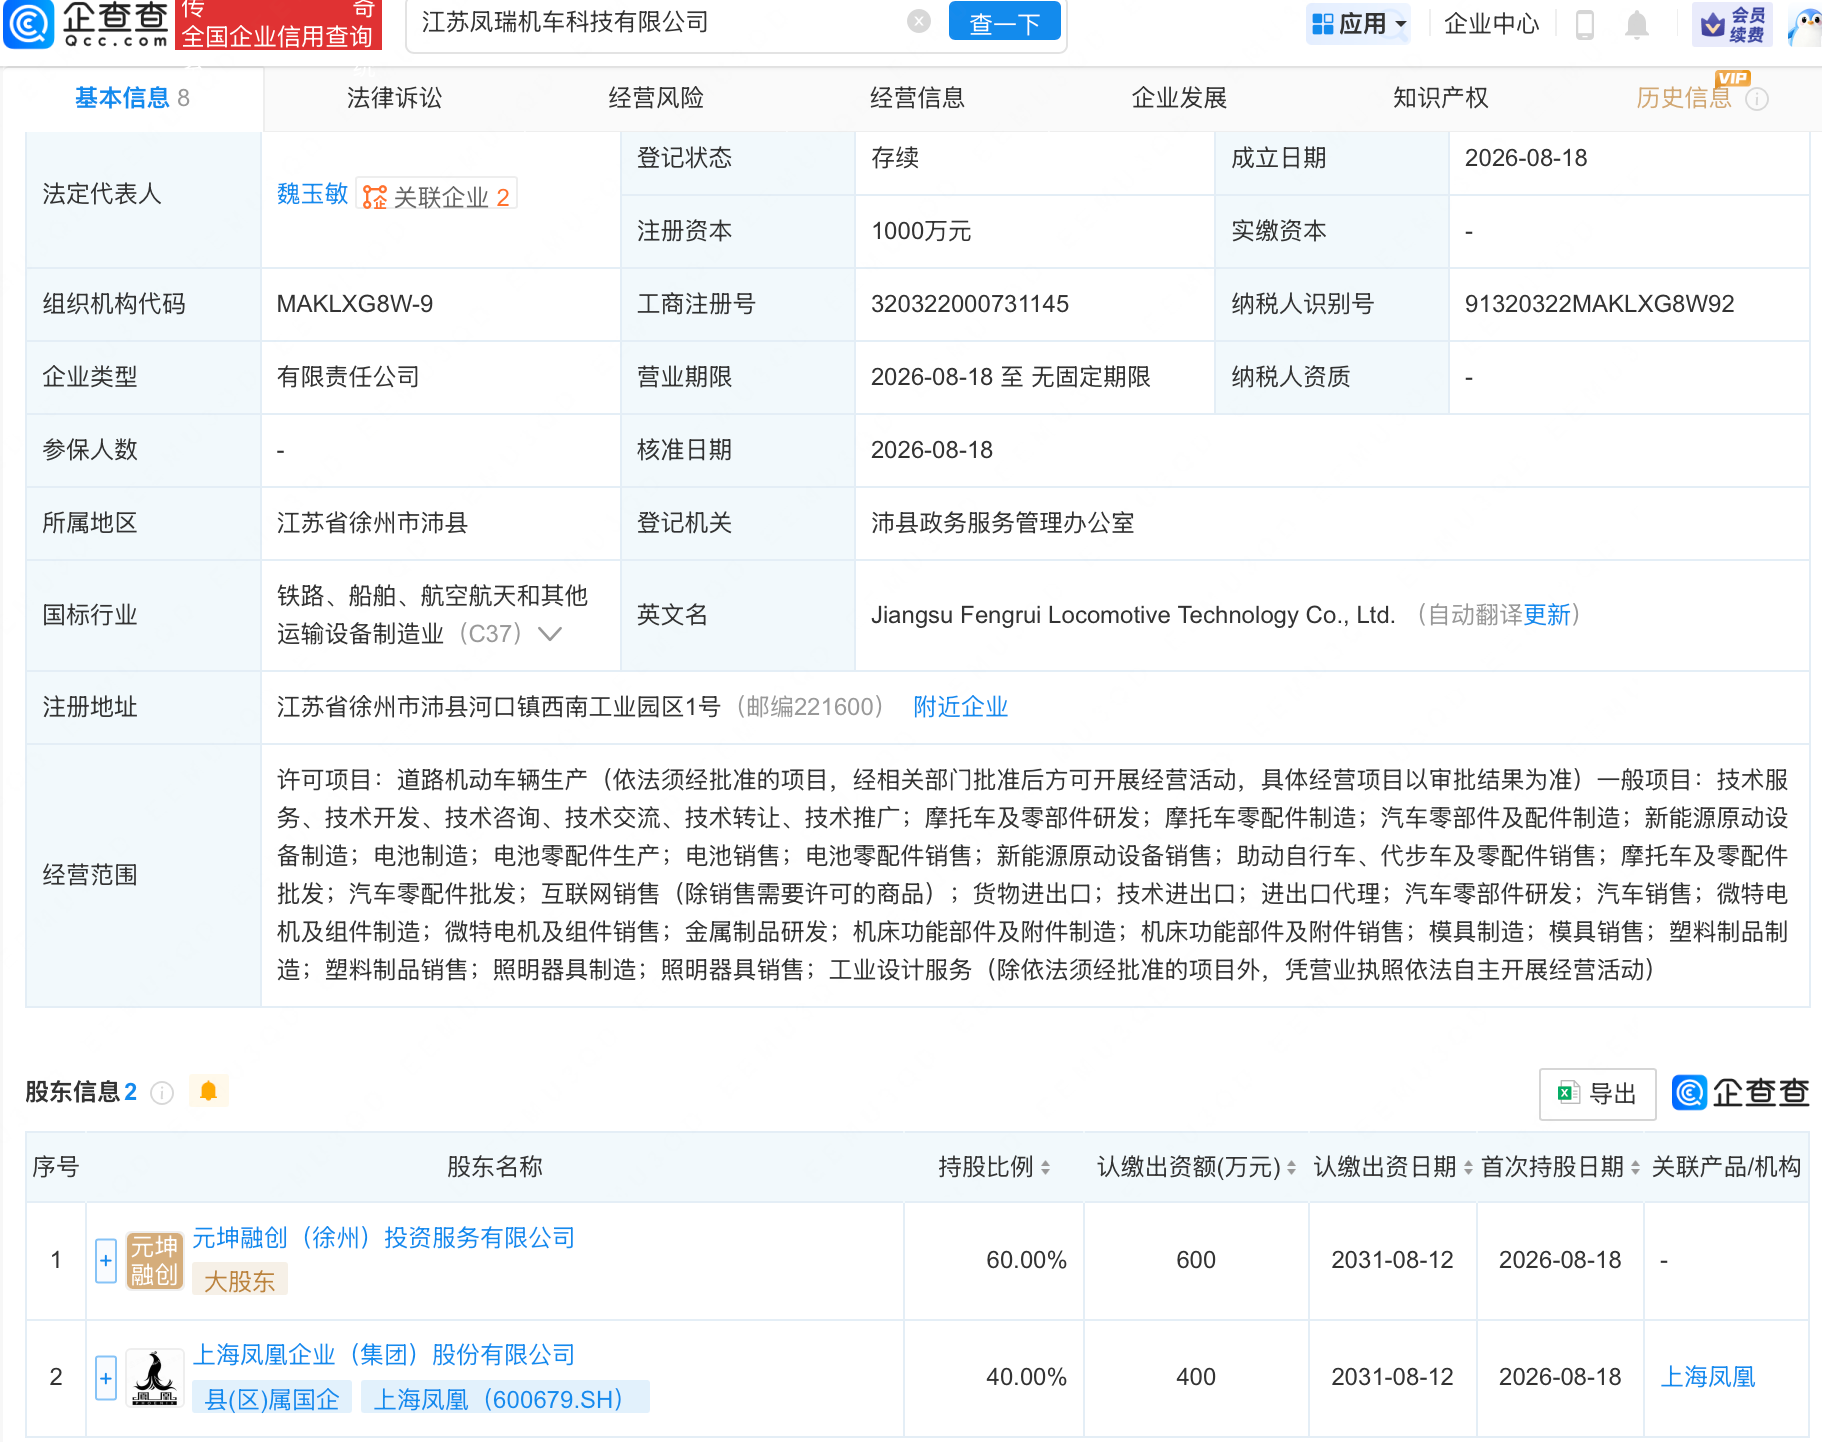Click the 上海凤凰（600679.SH）stock tag
The height and width of the screenshot is (1442, 1822).
click(x=505, y=1399)
